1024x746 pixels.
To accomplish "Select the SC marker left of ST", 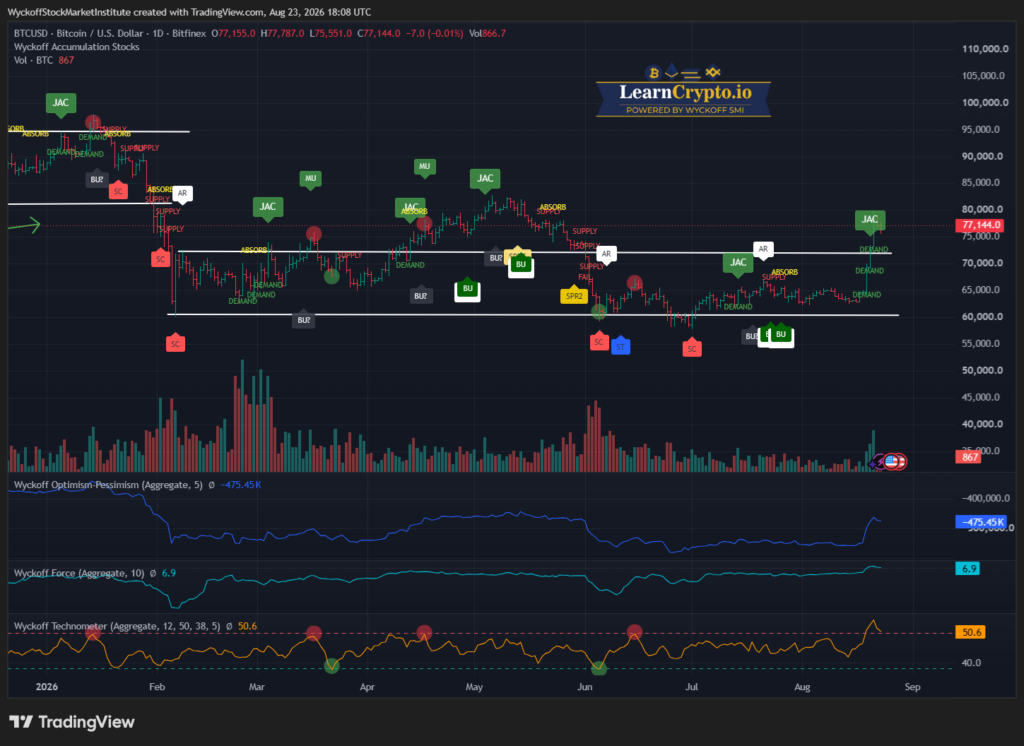I will [599, 341].
